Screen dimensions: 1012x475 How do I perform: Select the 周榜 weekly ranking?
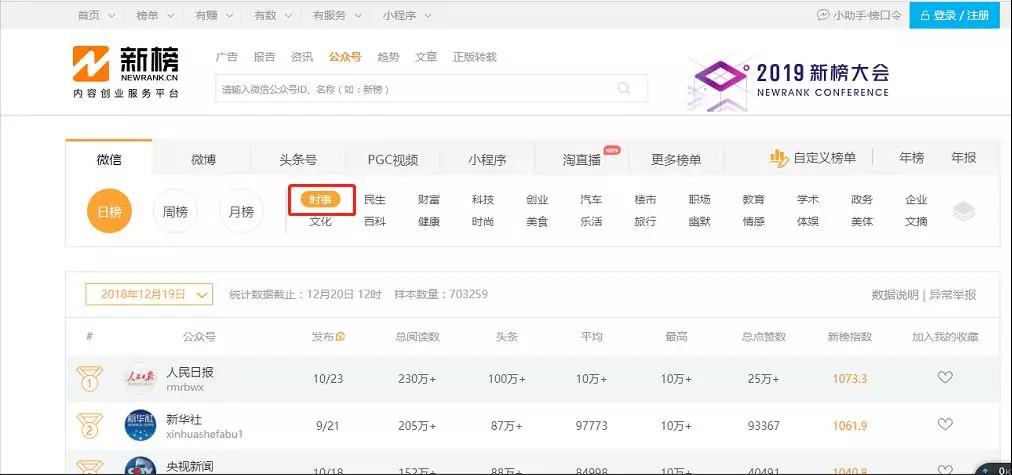tap(175, 211)
